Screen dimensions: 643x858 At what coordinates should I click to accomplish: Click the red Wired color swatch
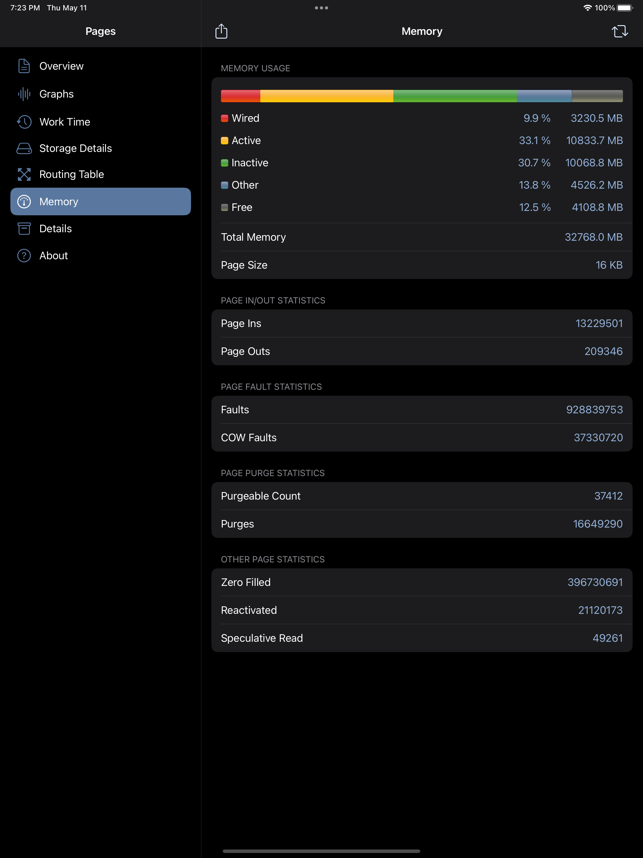(224, 118)
